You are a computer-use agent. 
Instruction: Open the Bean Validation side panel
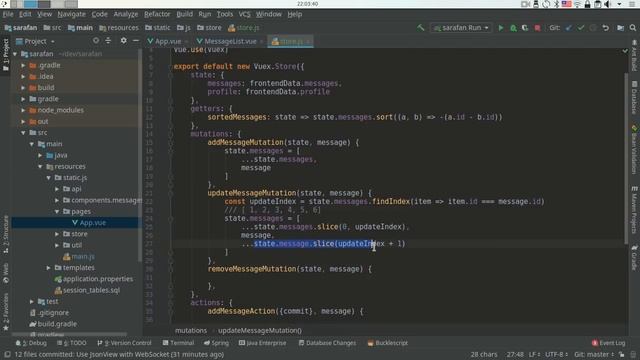click(634, 149)
